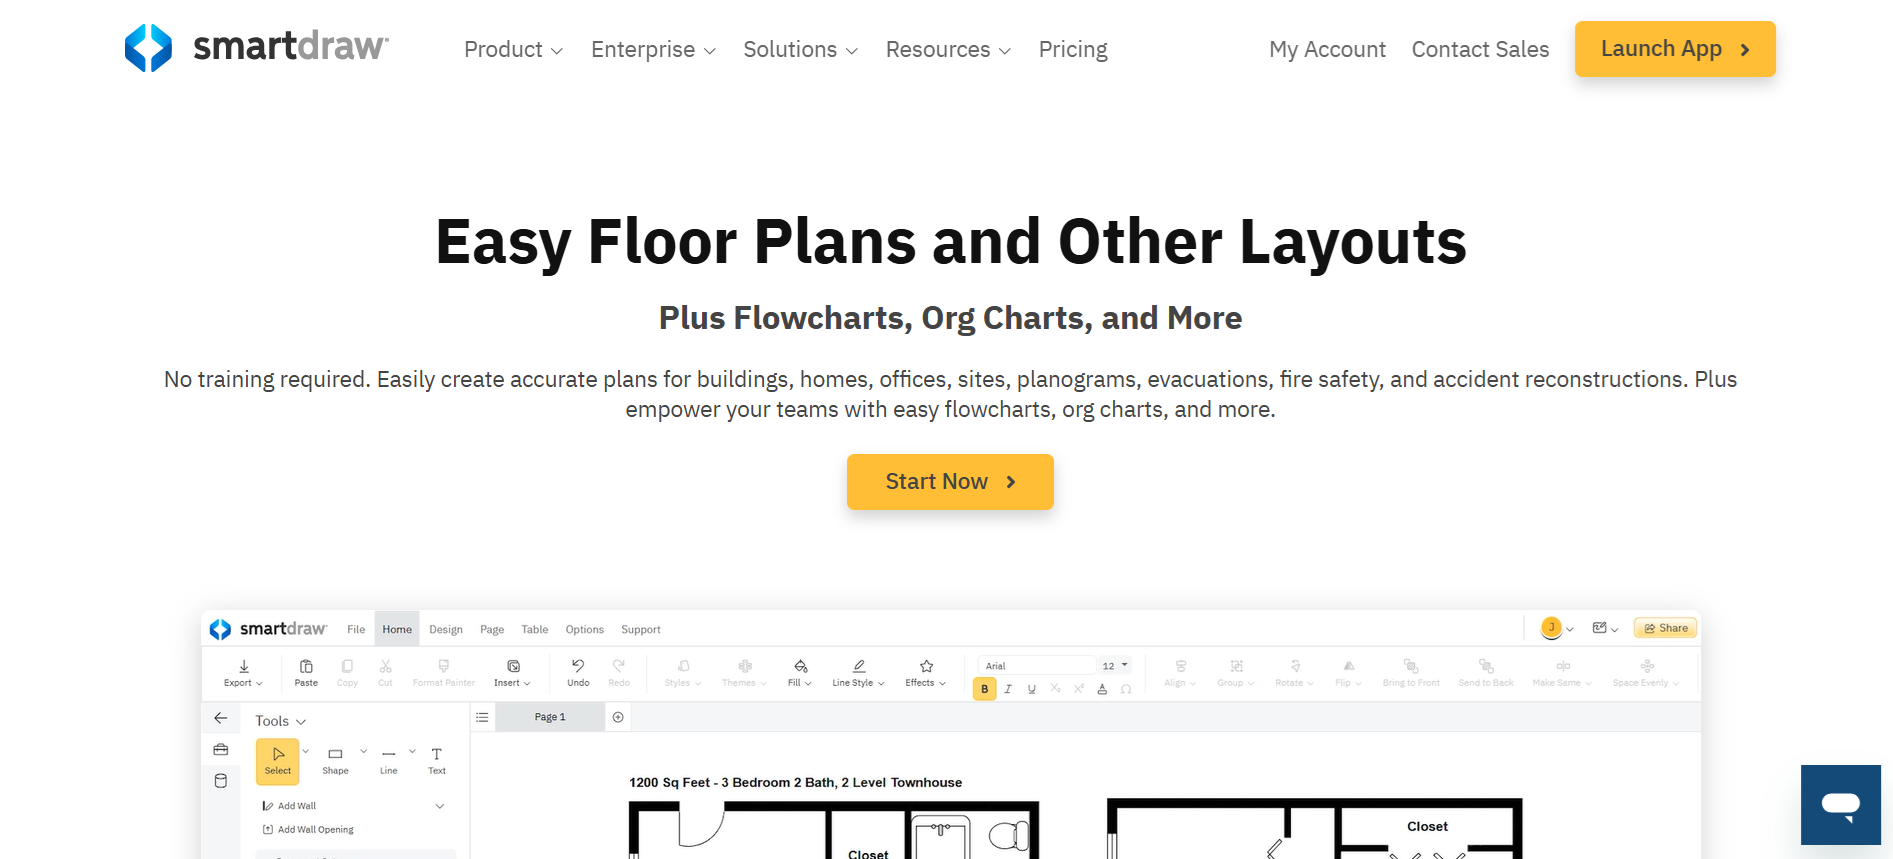The width and height of the screenshot is (1893, 859).
Task: Switch to the Options ribbon tab
Action: pyautogui.click(x=585, y=629)
